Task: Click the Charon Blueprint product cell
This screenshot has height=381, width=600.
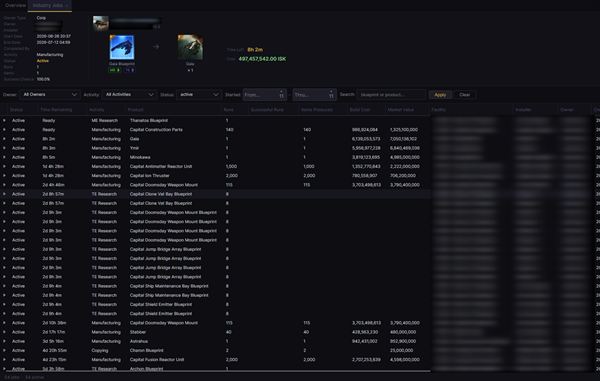Action: 147,350
